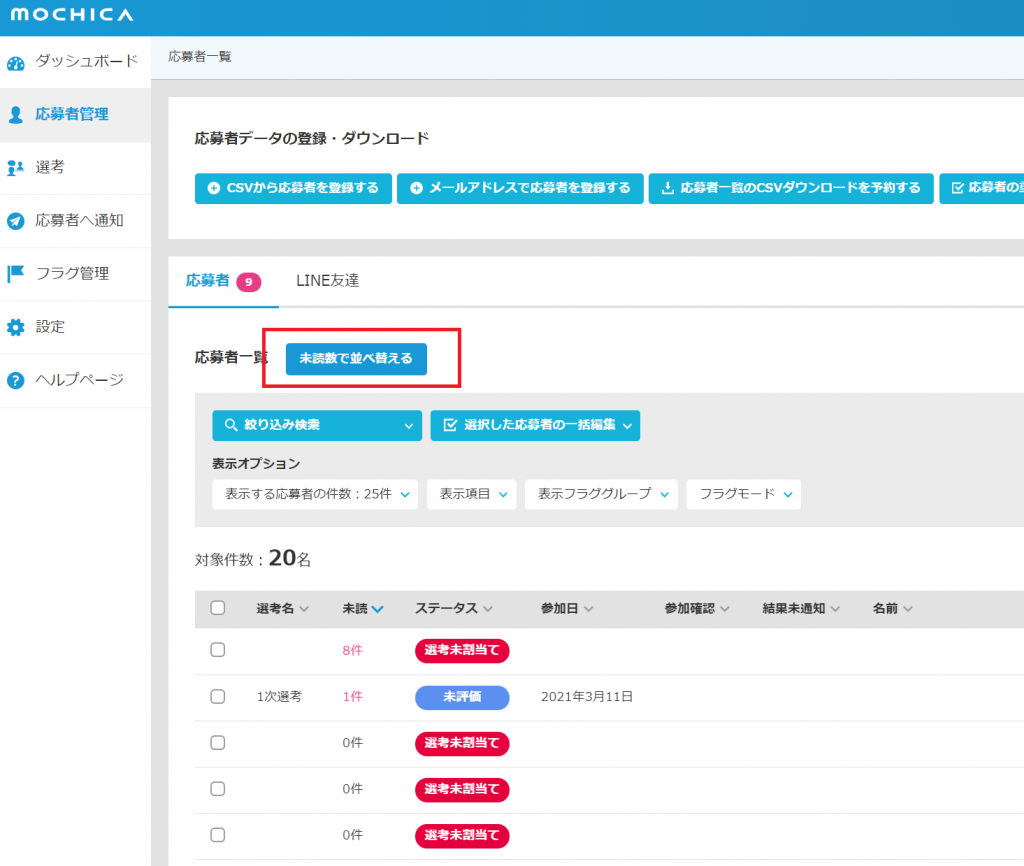
Task: Click the 選考 people icon in sidebar
Action: pyautogui.click(x=15, y=168)
